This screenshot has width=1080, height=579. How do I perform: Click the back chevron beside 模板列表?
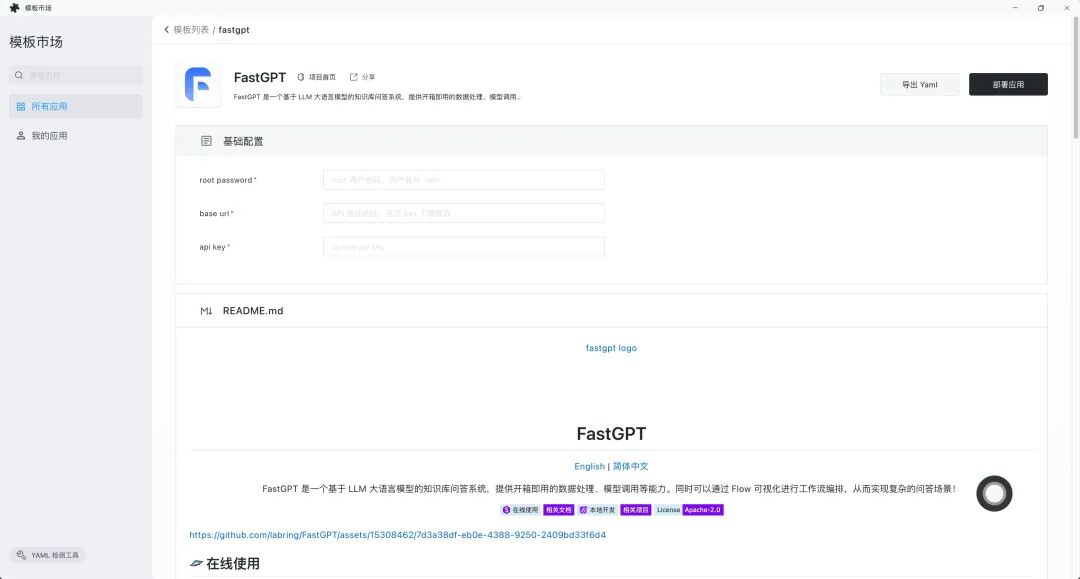(167, 30)
